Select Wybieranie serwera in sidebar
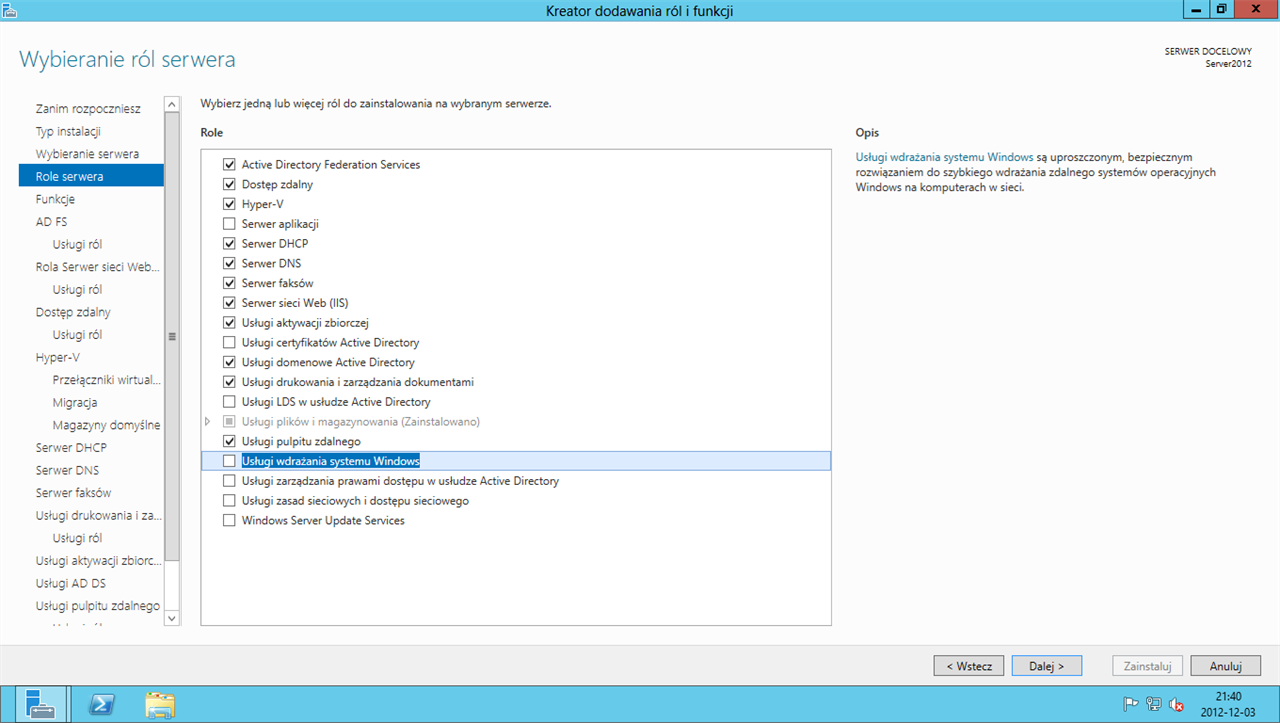Viewport: 1280px width, 723px height. pyautogui.click(x=87, y=154)
